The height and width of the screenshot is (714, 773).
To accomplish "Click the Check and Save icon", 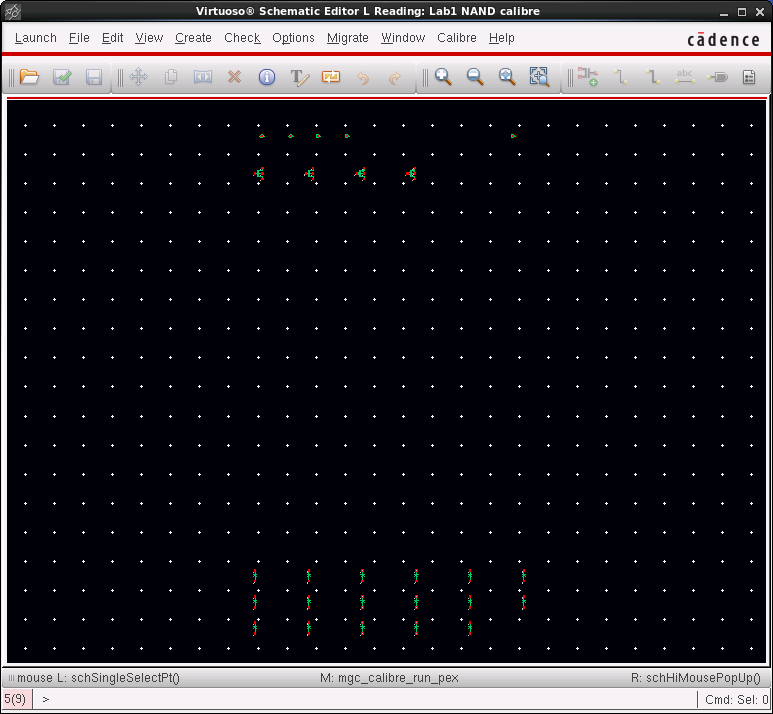I will click(62, 77).
